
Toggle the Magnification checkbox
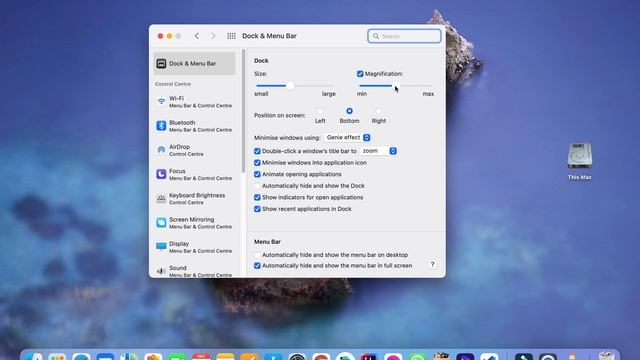[x=360, y=74]
